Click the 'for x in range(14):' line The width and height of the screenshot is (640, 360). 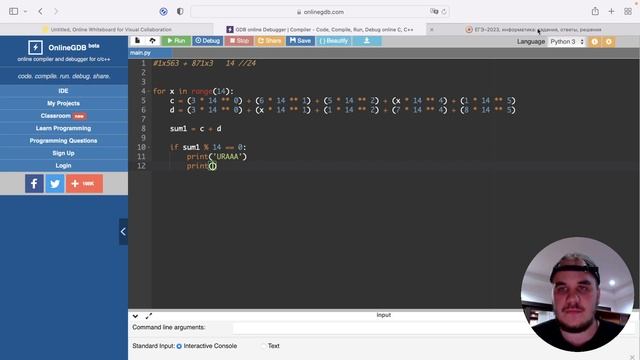[x=193, y=91]
